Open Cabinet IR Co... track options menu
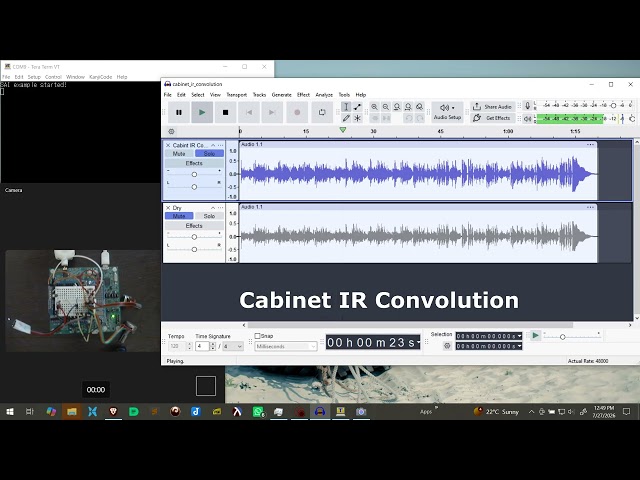 point(220,145)
